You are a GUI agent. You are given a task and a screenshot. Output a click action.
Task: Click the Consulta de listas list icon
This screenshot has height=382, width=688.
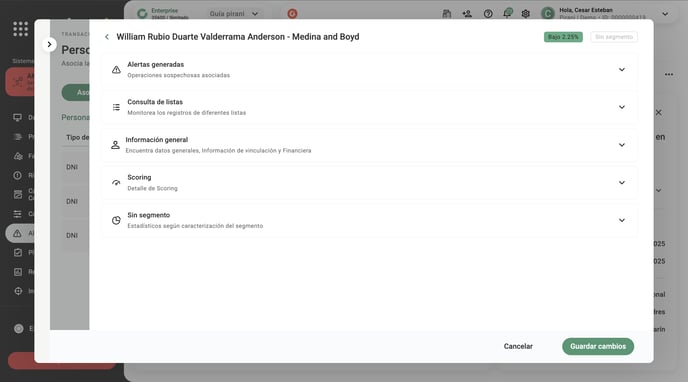[x=116, y=107]
